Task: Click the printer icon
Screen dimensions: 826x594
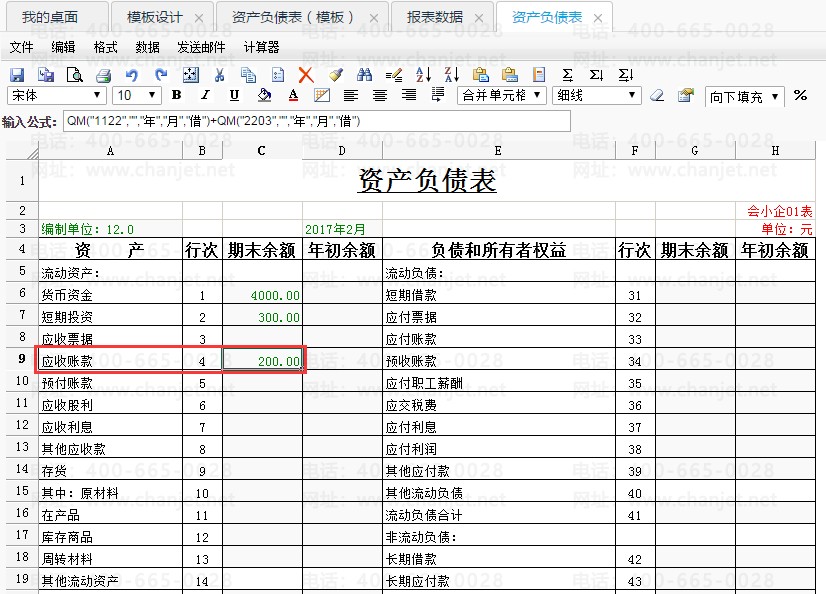Action: click(103, 75)
